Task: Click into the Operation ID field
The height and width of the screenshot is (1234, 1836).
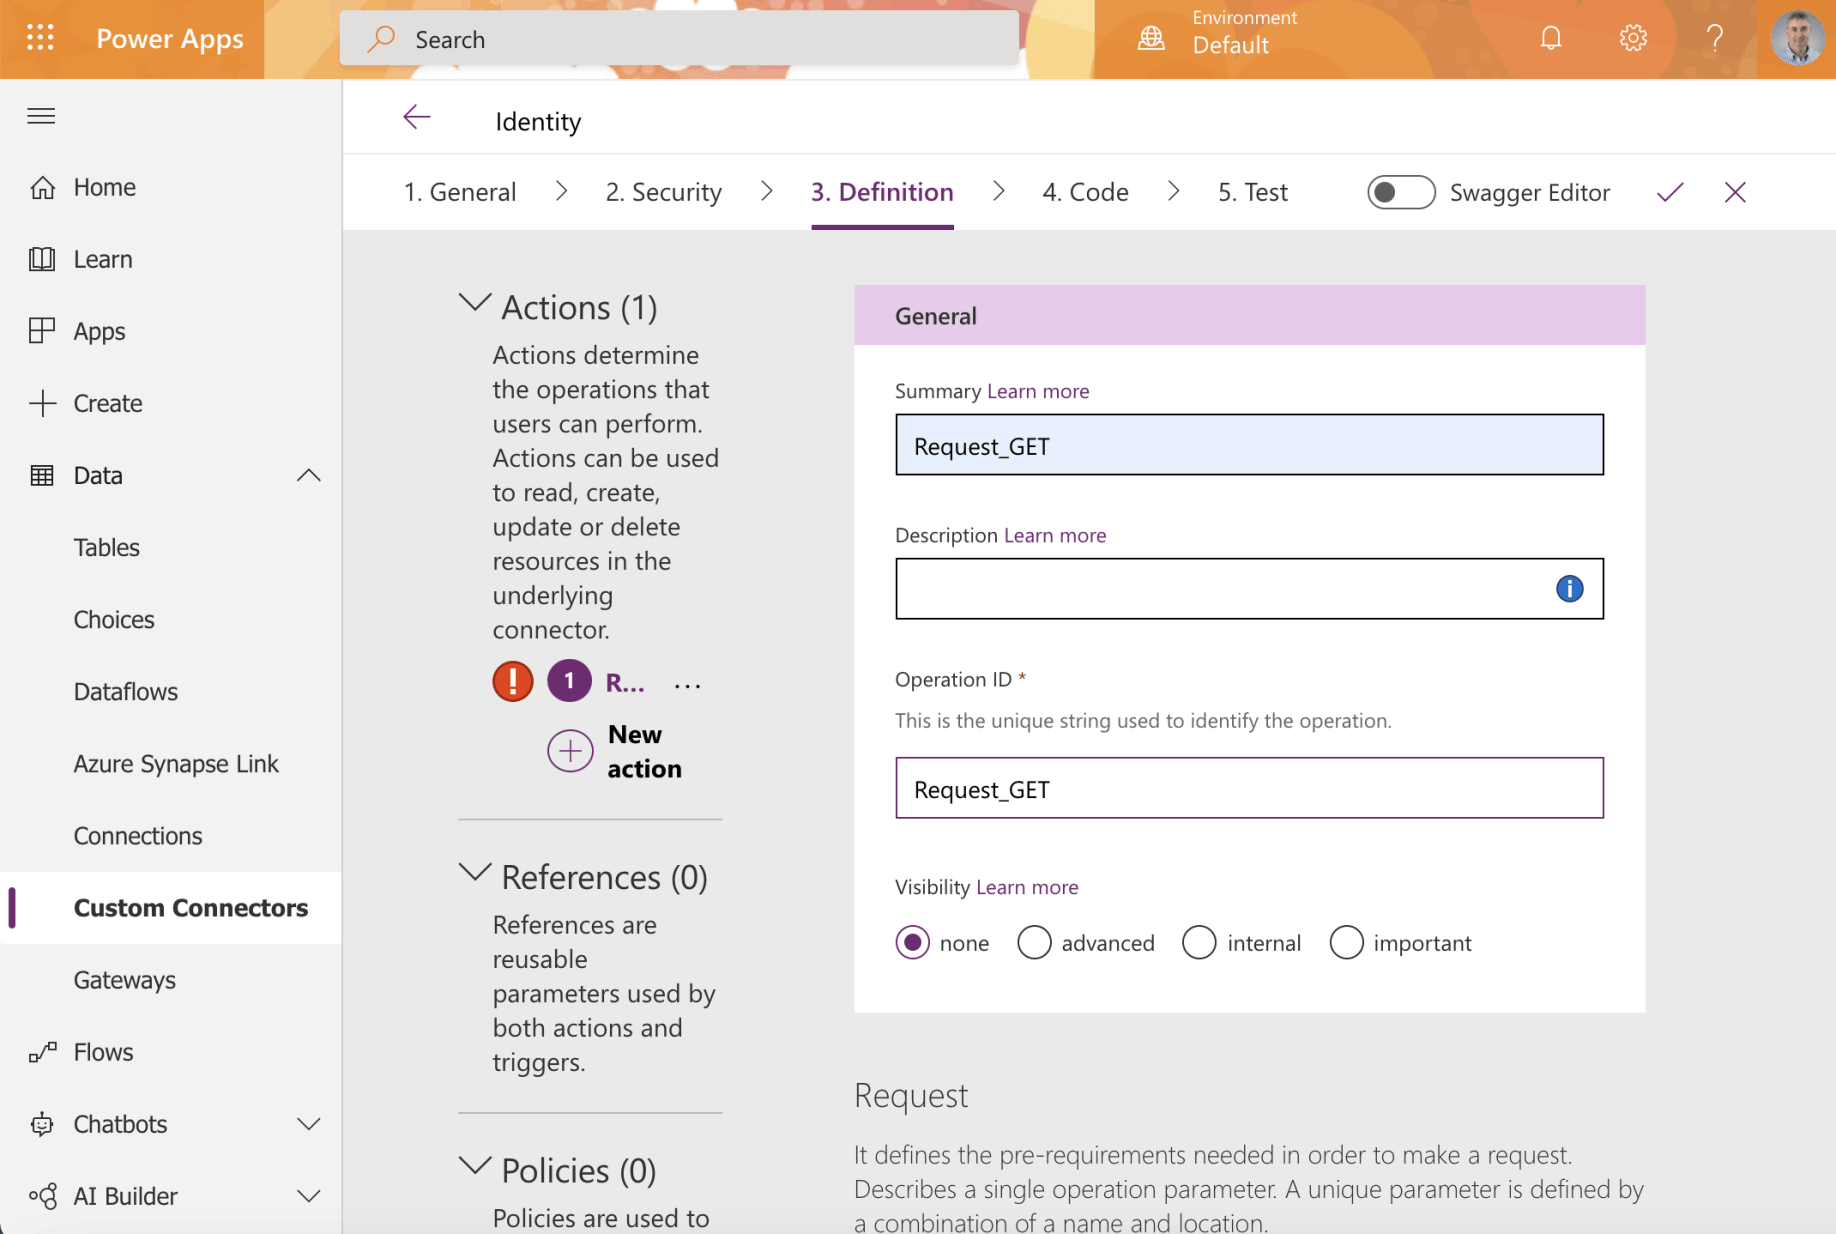Action: point(1248,789)
